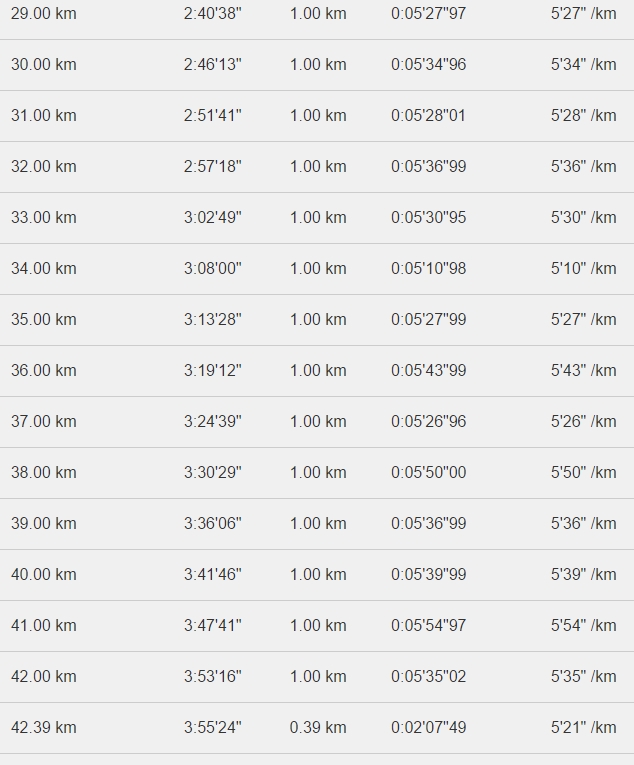Viewport: 634px width, 765px height.
Task: Select lap time 0:05'30"95
Action: tap(428, 218)
